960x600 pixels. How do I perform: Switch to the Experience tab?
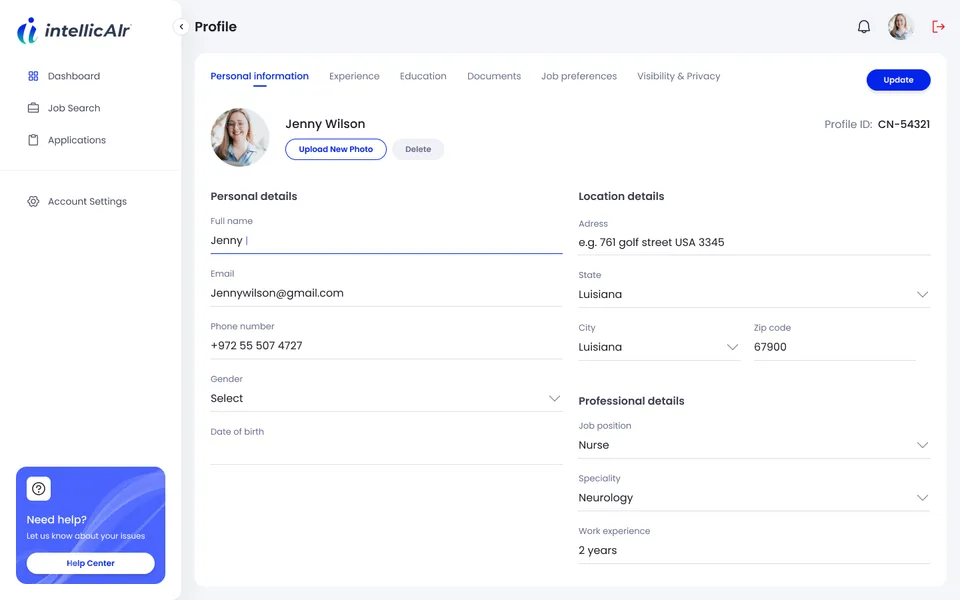(354, 76)
